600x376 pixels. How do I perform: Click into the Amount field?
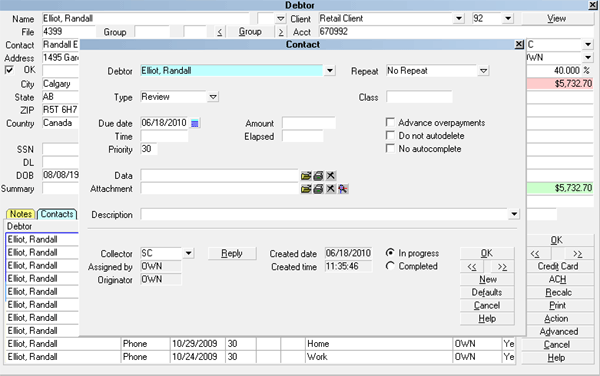tap(309, 123)
